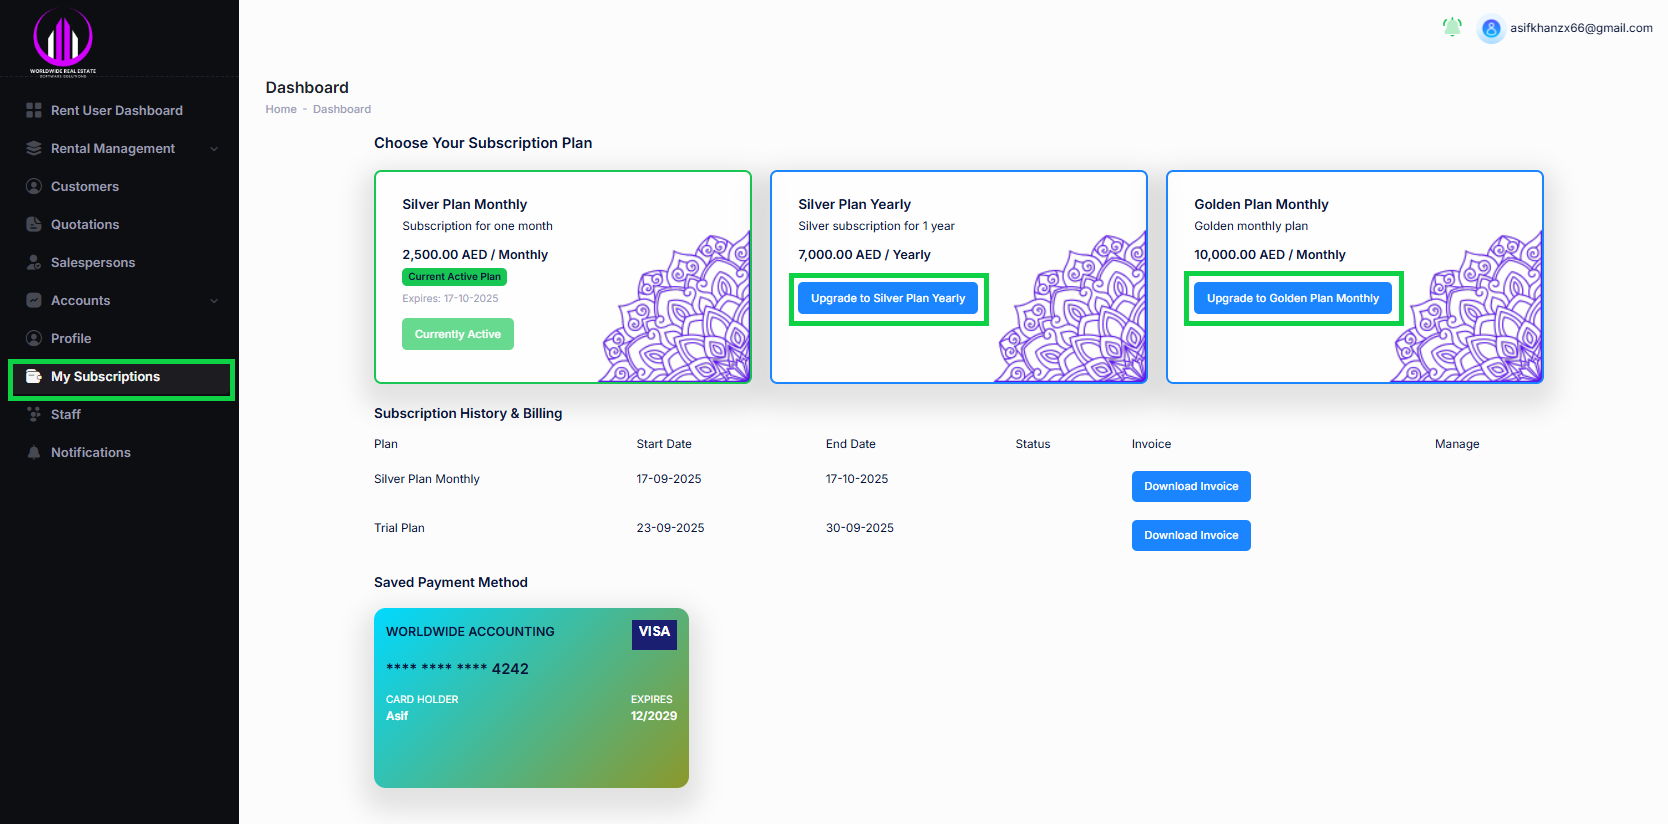Open the notification bell in header
This screenshot has height=824, width=1668.
click(1452, 27)
